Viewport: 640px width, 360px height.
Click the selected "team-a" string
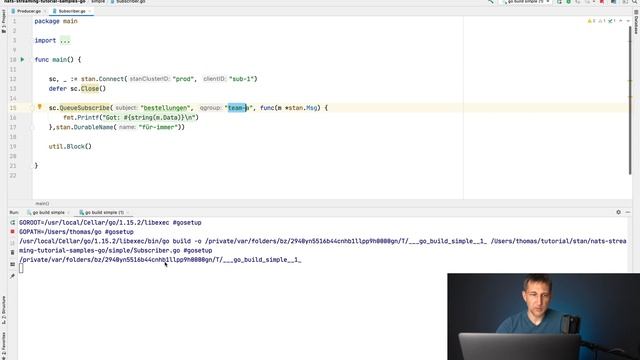(x=238, y=108)
